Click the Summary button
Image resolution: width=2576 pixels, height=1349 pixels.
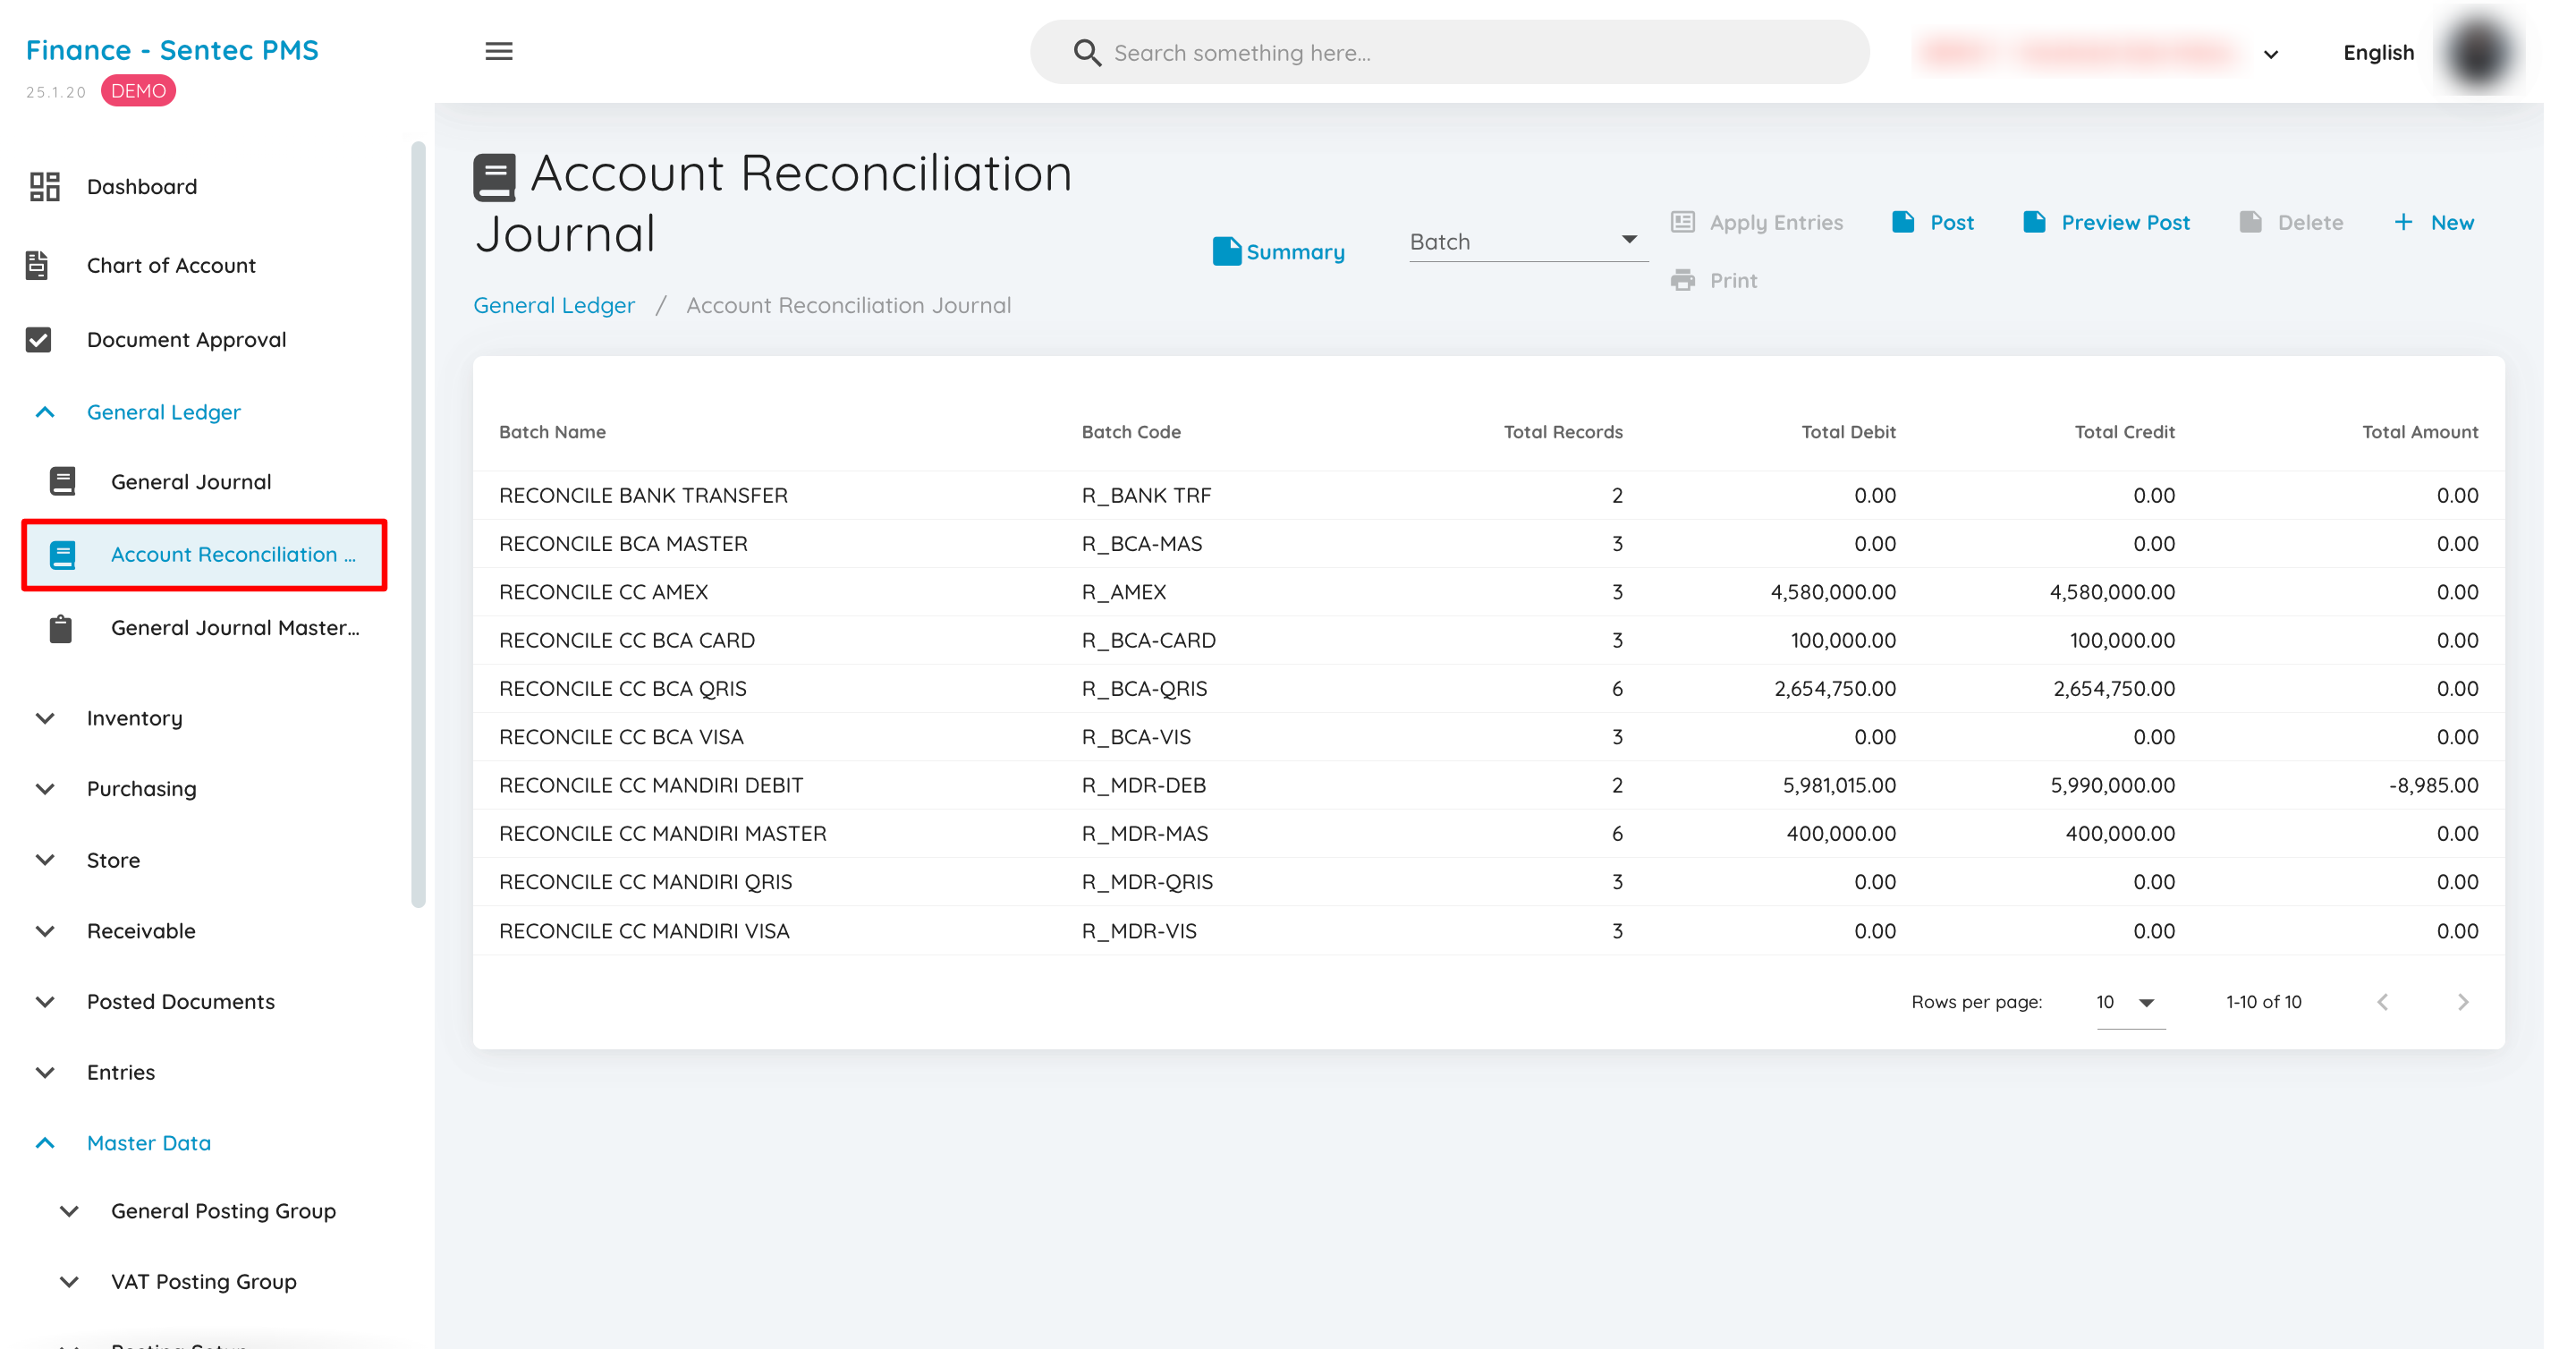coord(1278,251)
